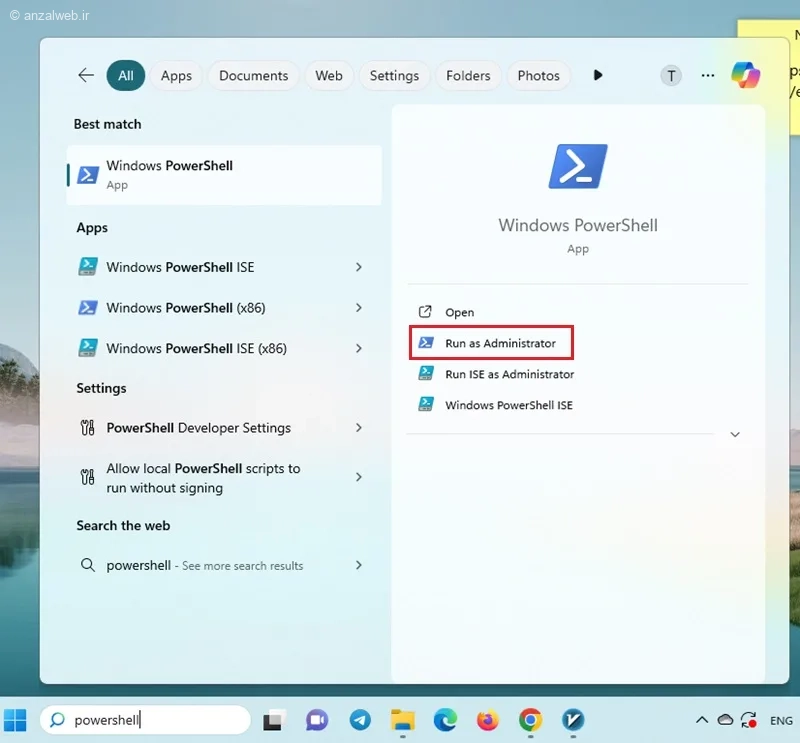
Task: Switch to the Documents filter tab
Action: click(254, 76)
